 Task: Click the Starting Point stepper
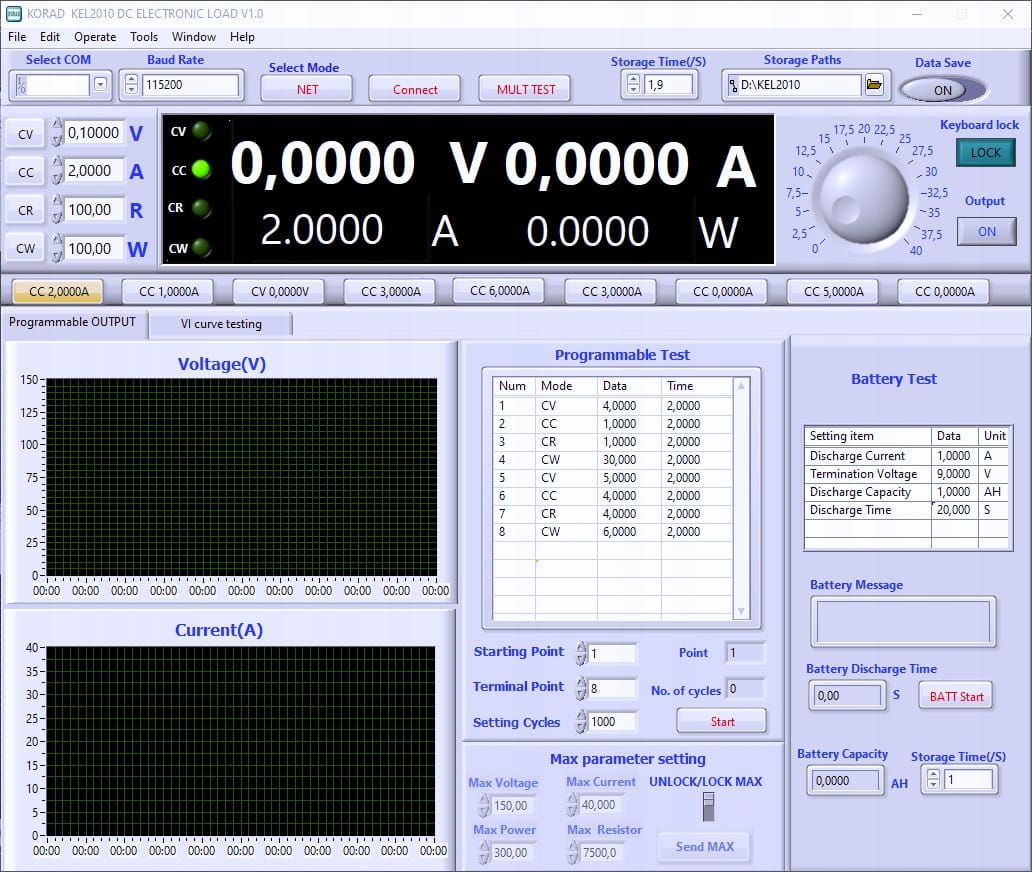click(580, 653)
